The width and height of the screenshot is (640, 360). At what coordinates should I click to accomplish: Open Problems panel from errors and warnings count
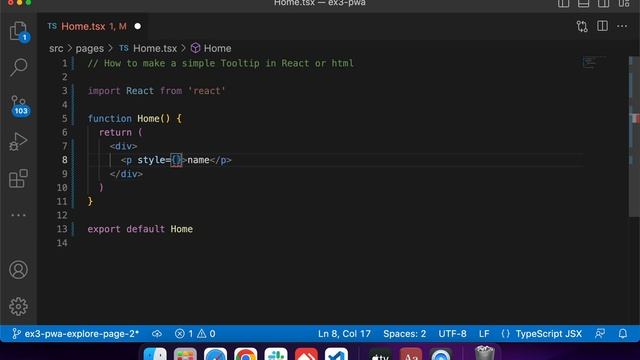coord(195,334)
